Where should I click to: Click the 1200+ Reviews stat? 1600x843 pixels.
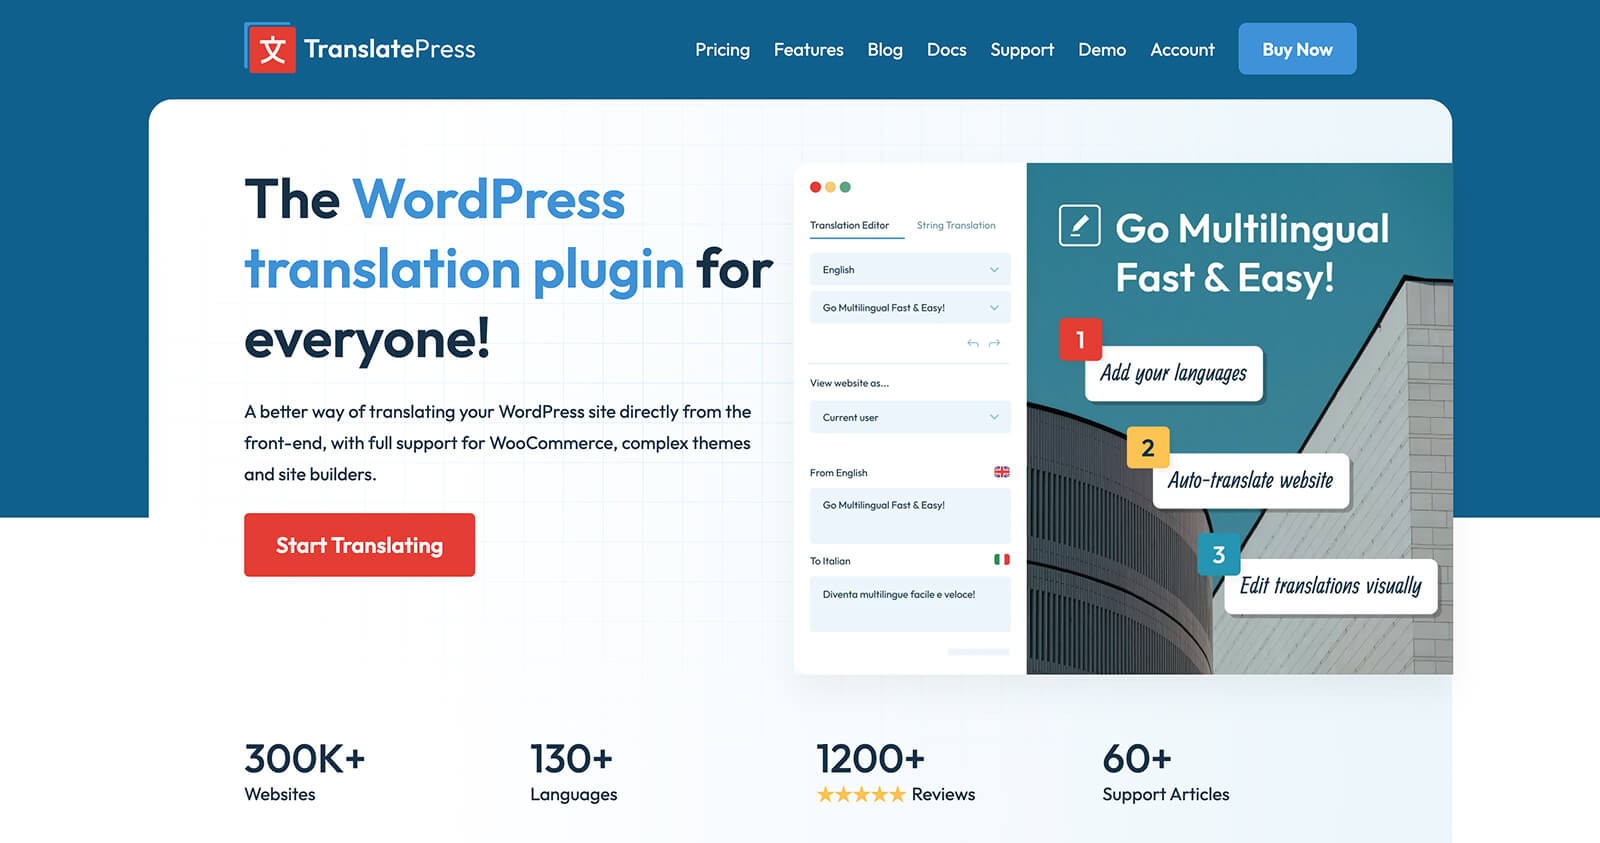pos(895,772)
